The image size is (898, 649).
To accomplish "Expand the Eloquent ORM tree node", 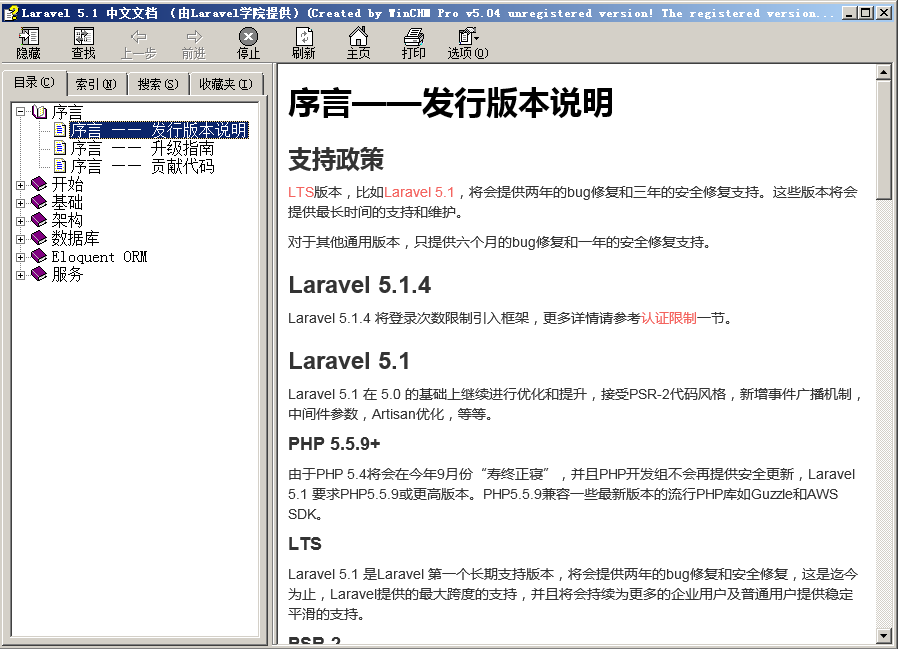I will click(x=21, y=257).
